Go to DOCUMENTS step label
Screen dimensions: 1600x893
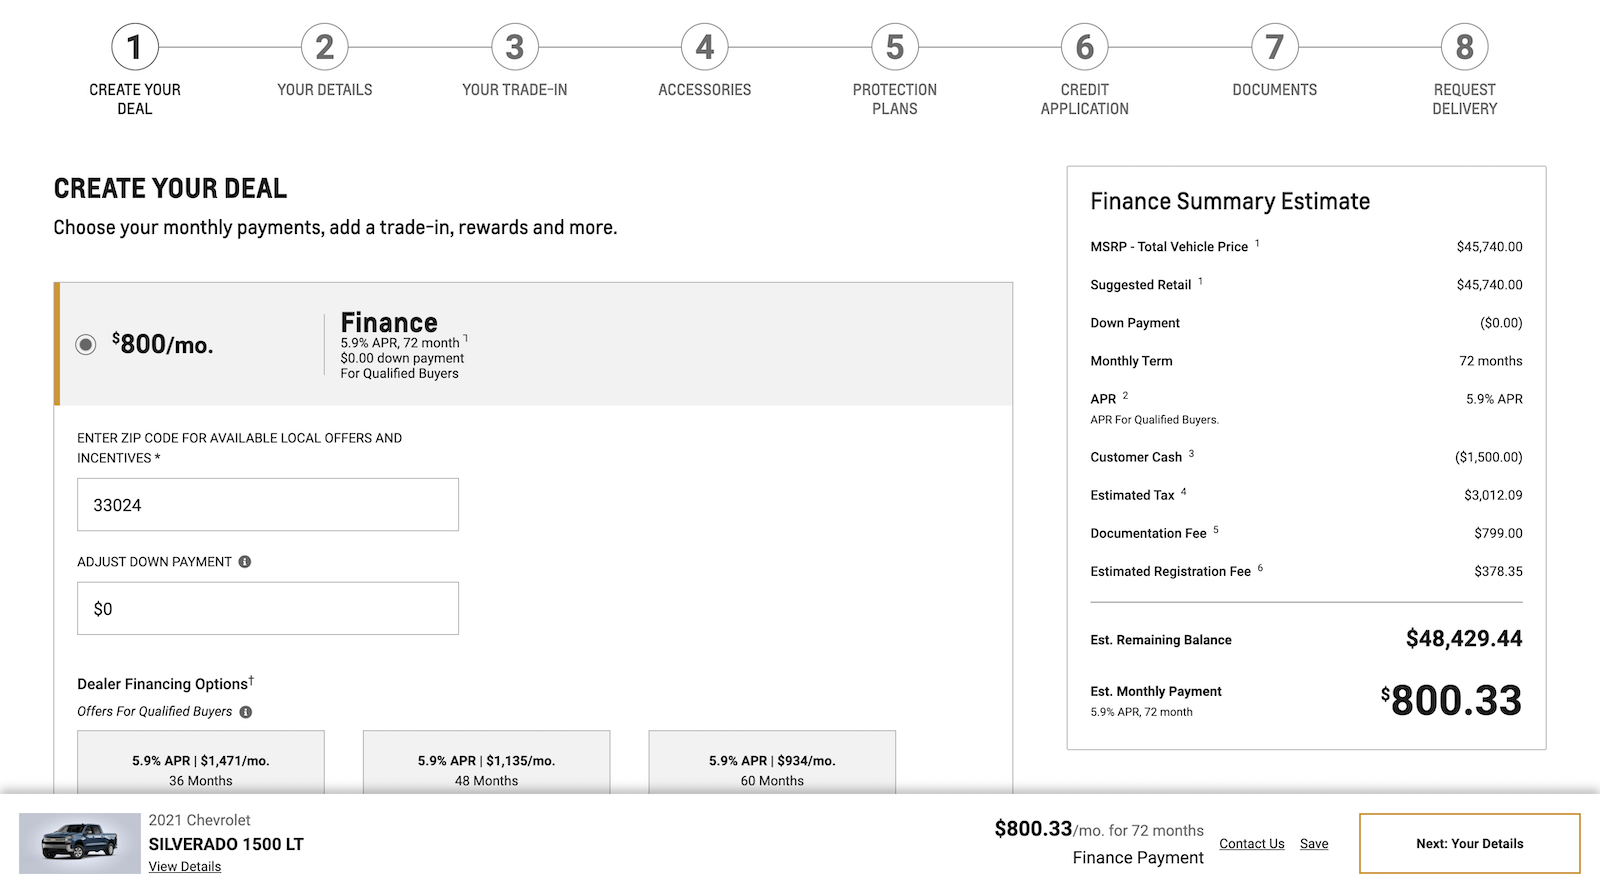[x=1275, y=90]
